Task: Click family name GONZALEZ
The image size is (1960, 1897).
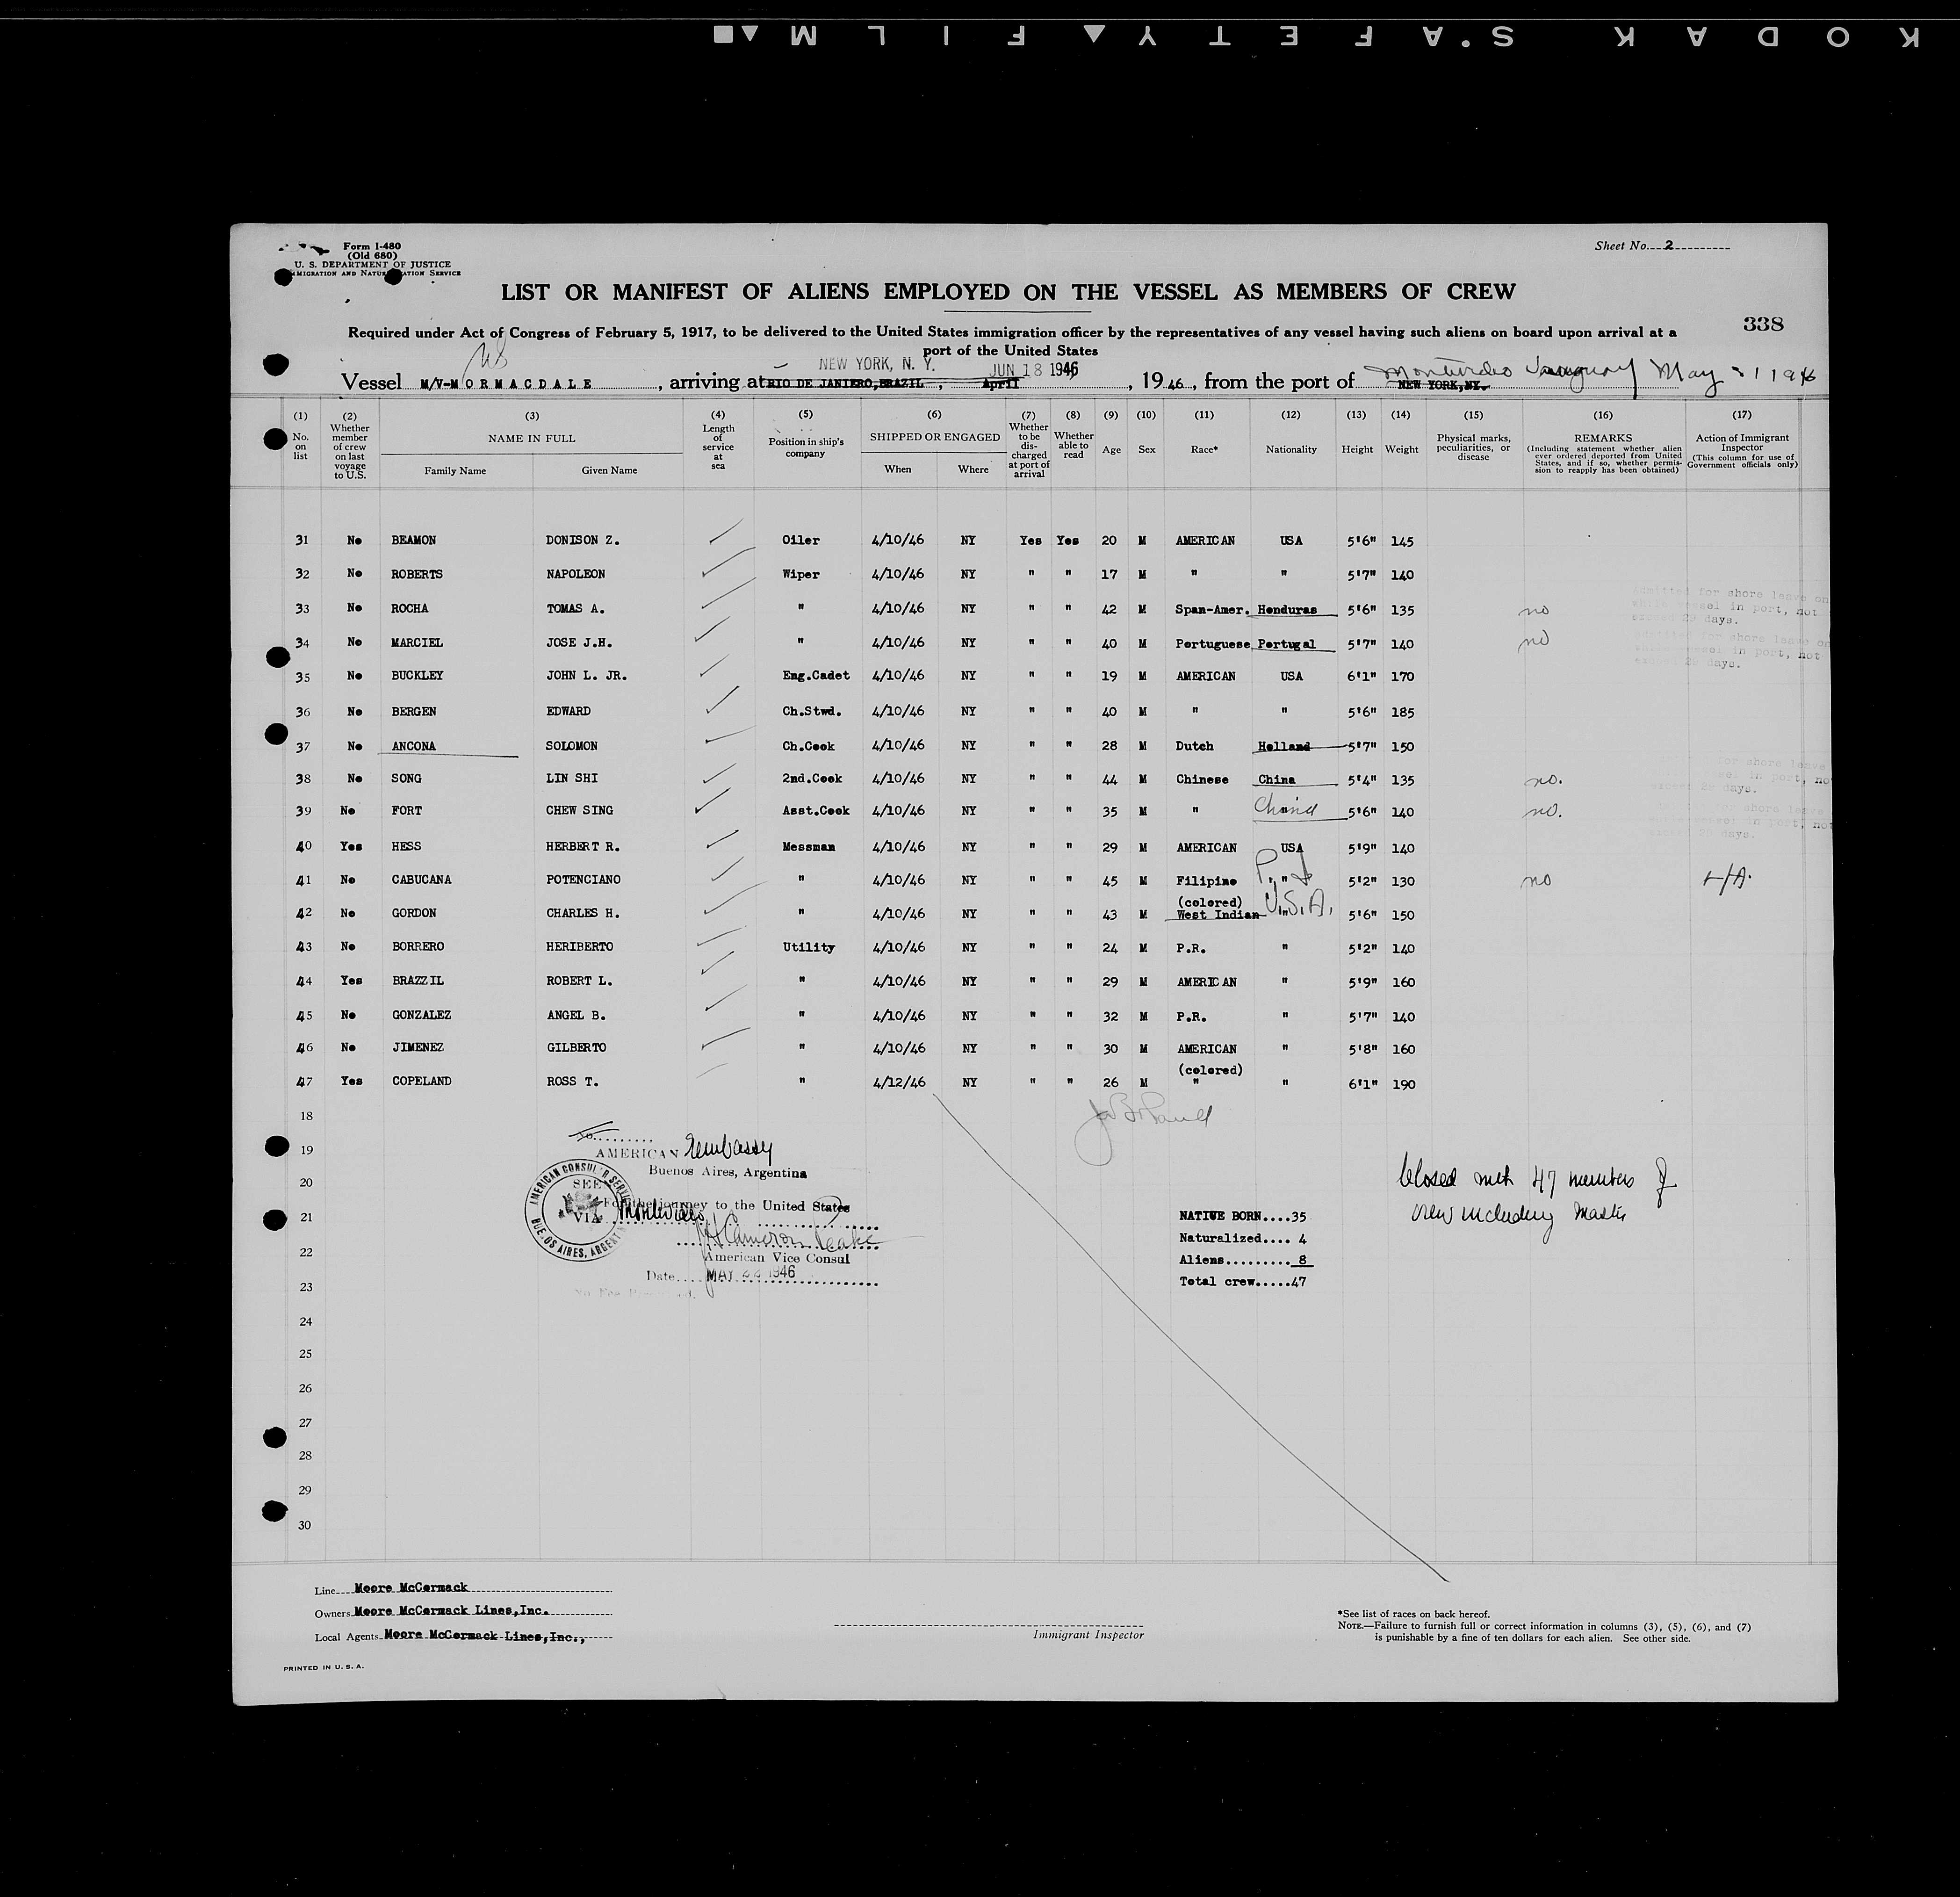Action: coord(420,1015)
